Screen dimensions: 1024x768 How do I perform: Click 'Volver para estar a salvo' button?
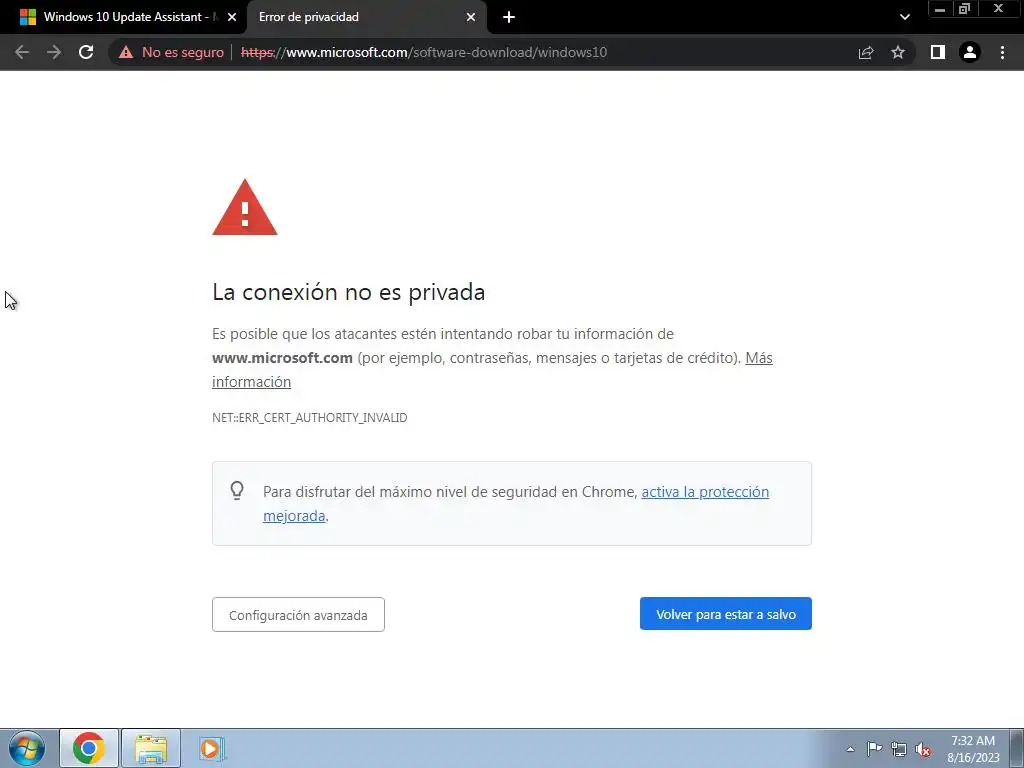point(726,614)
